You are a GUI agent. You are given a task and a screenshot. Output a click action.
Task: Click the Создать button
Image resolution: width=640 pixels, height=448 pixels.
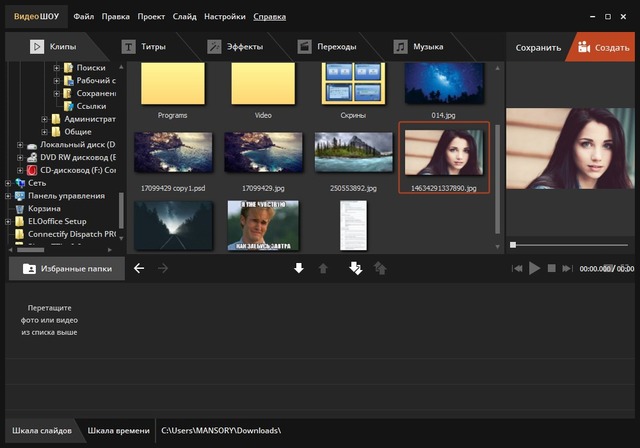[x=603, y=47]
